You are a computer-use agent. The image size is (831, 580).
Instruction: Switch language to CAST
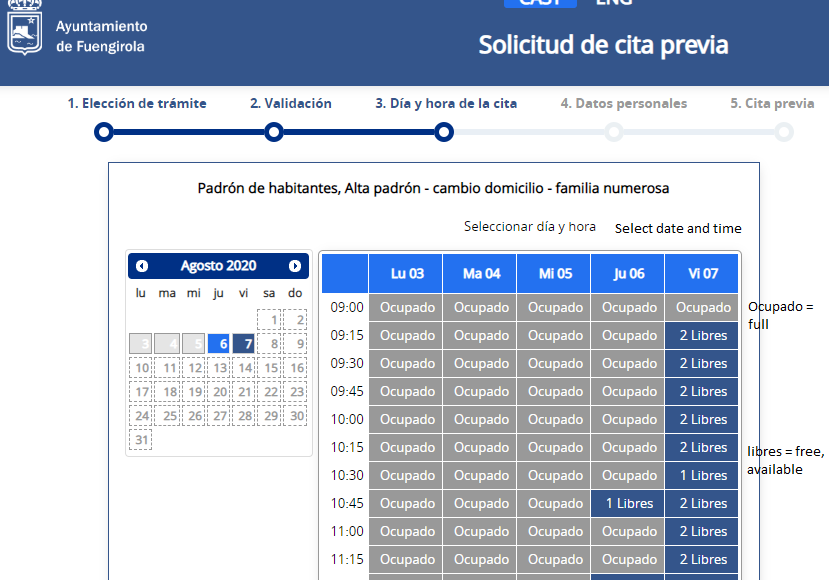pos(540,3)
